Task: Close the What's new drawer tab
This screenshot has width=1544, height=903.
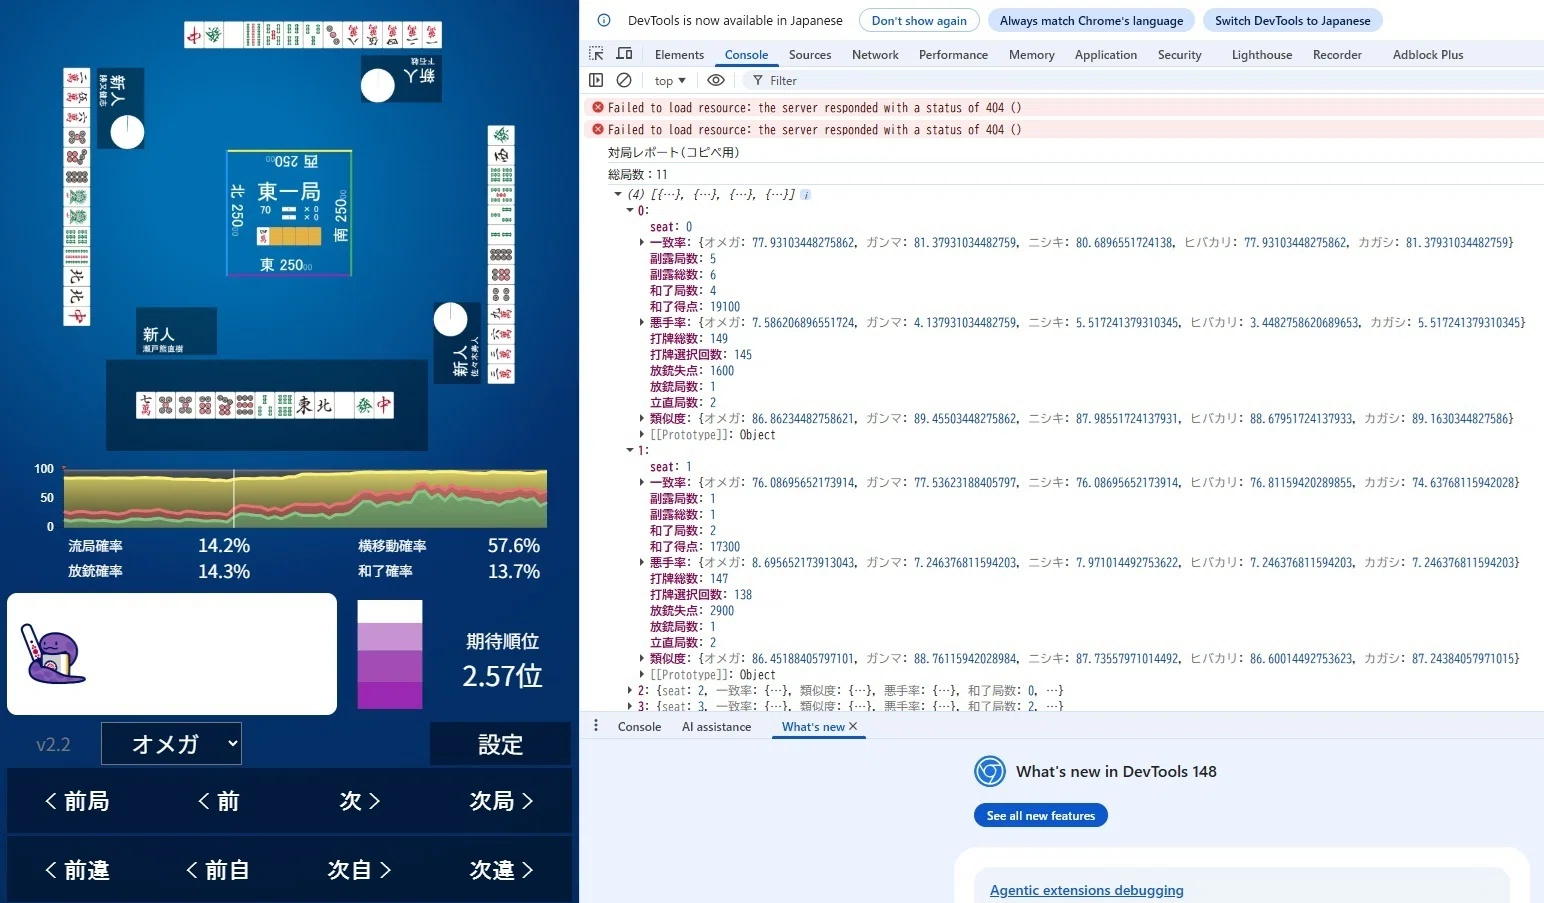Action: (x=853, y=726)
